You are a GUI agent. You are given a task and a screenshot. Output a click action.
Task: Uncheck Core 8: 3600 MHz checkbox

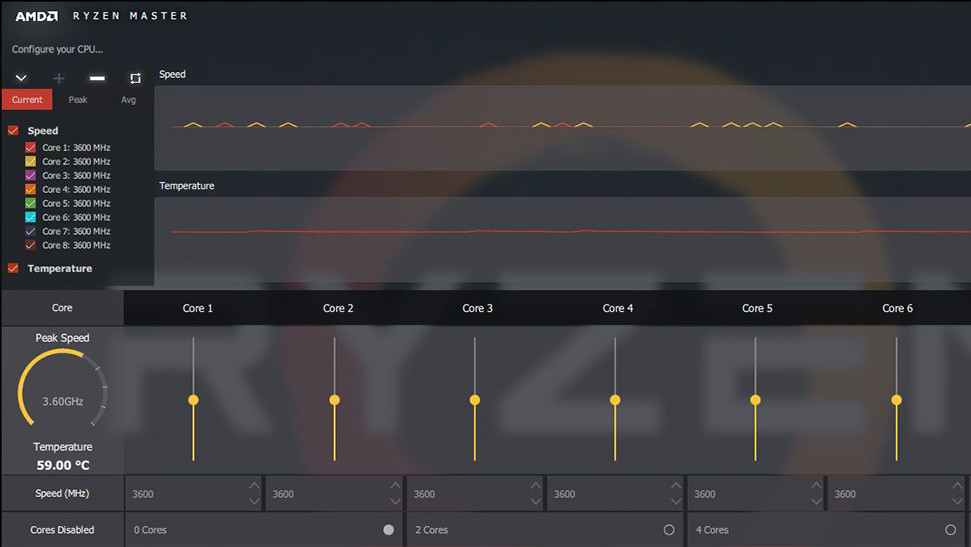tap(30, 245)
